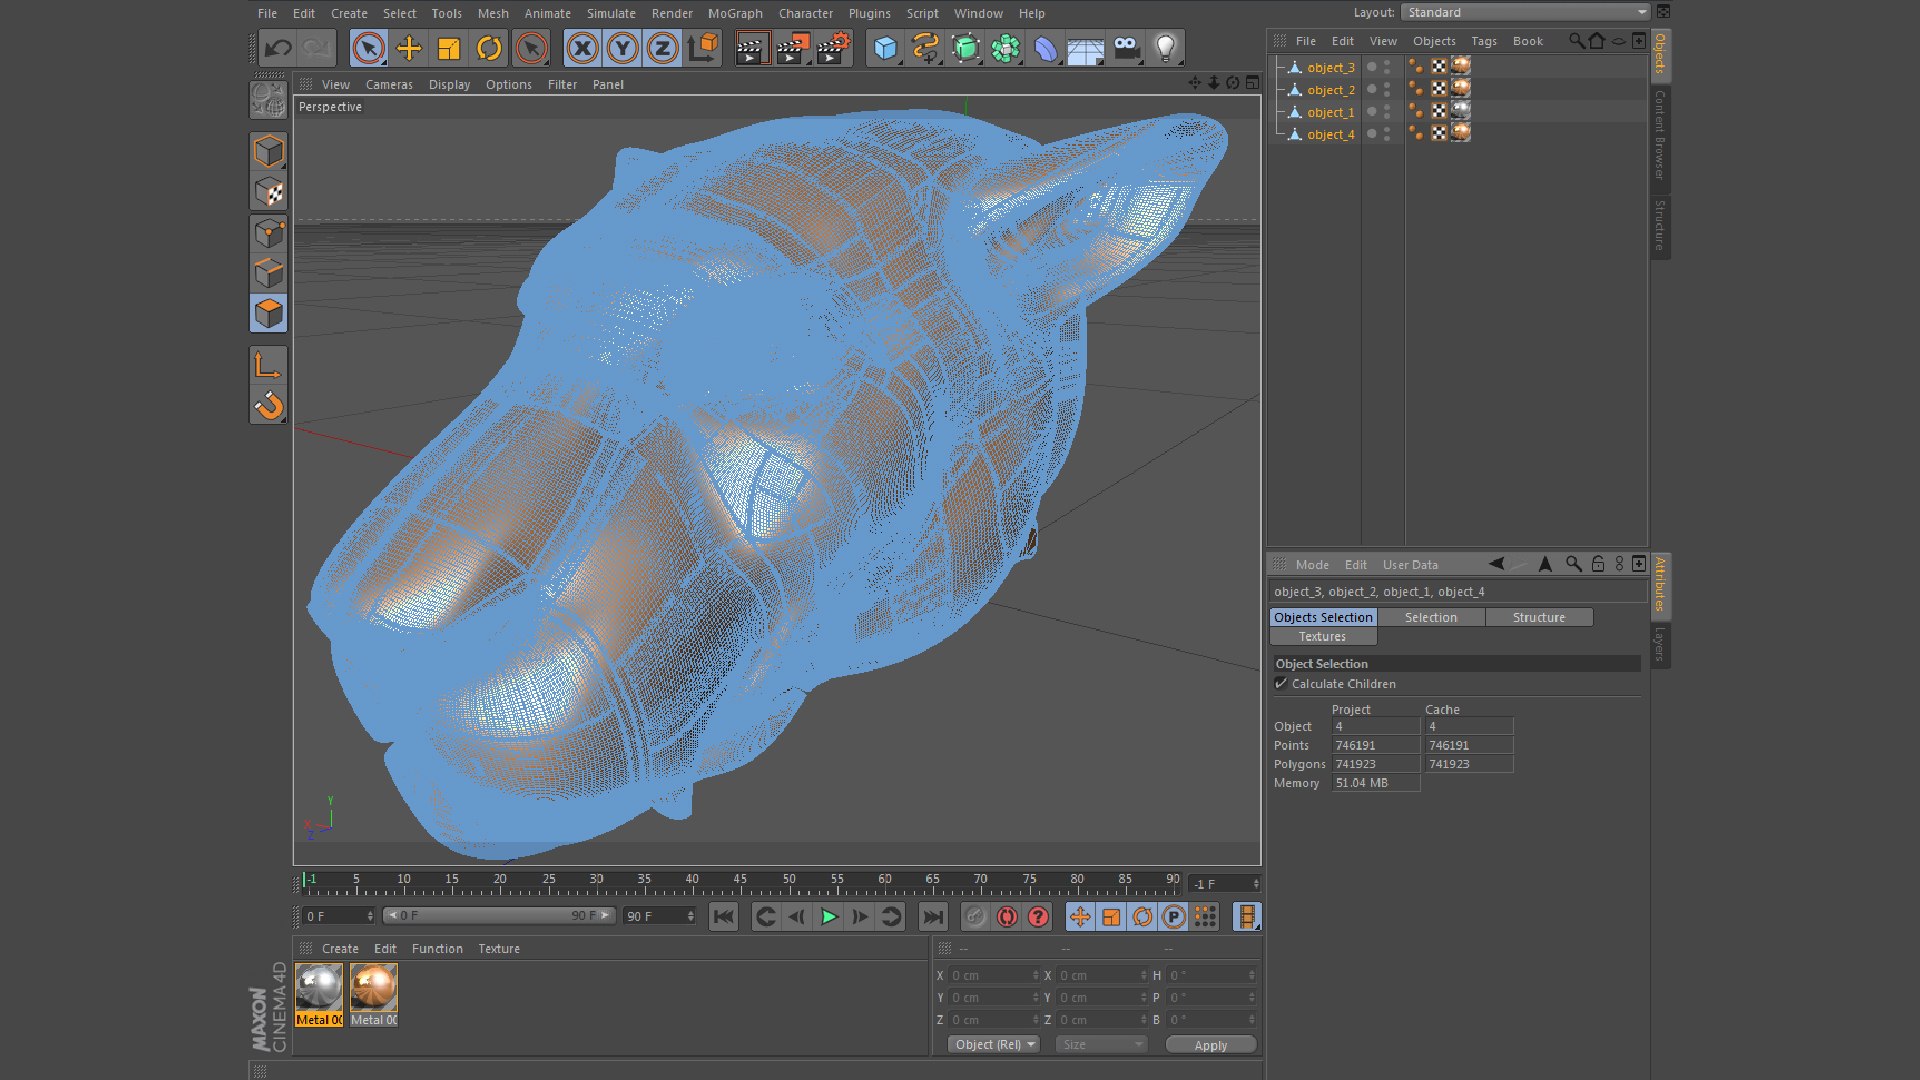The height and width of the screenshot is (1080, 1920).
Task: Toggle Y axis lock
Action: [x=622, y=48]
